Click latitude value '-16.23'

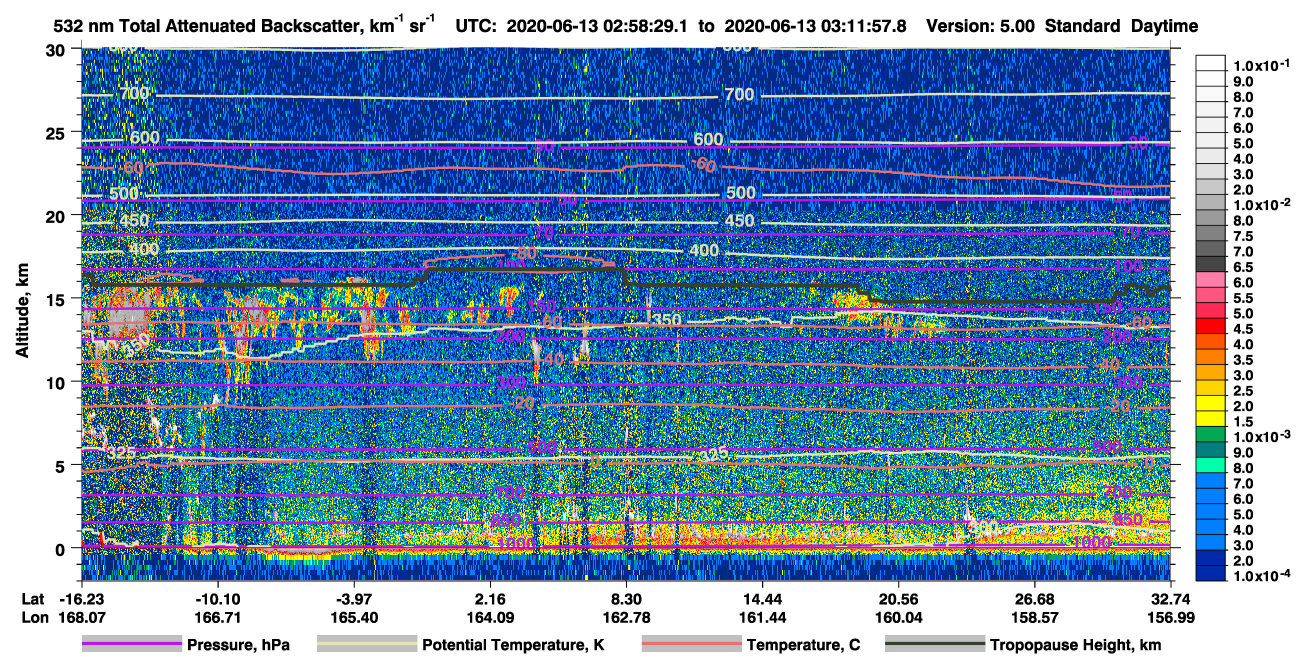(81, 598)
